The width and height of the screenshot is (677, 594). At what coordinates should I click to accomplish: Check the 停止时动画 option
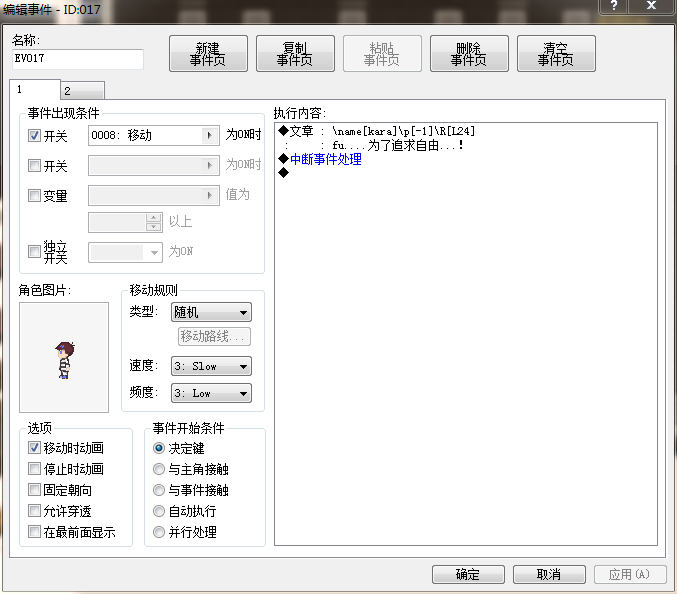pos(34,468)
